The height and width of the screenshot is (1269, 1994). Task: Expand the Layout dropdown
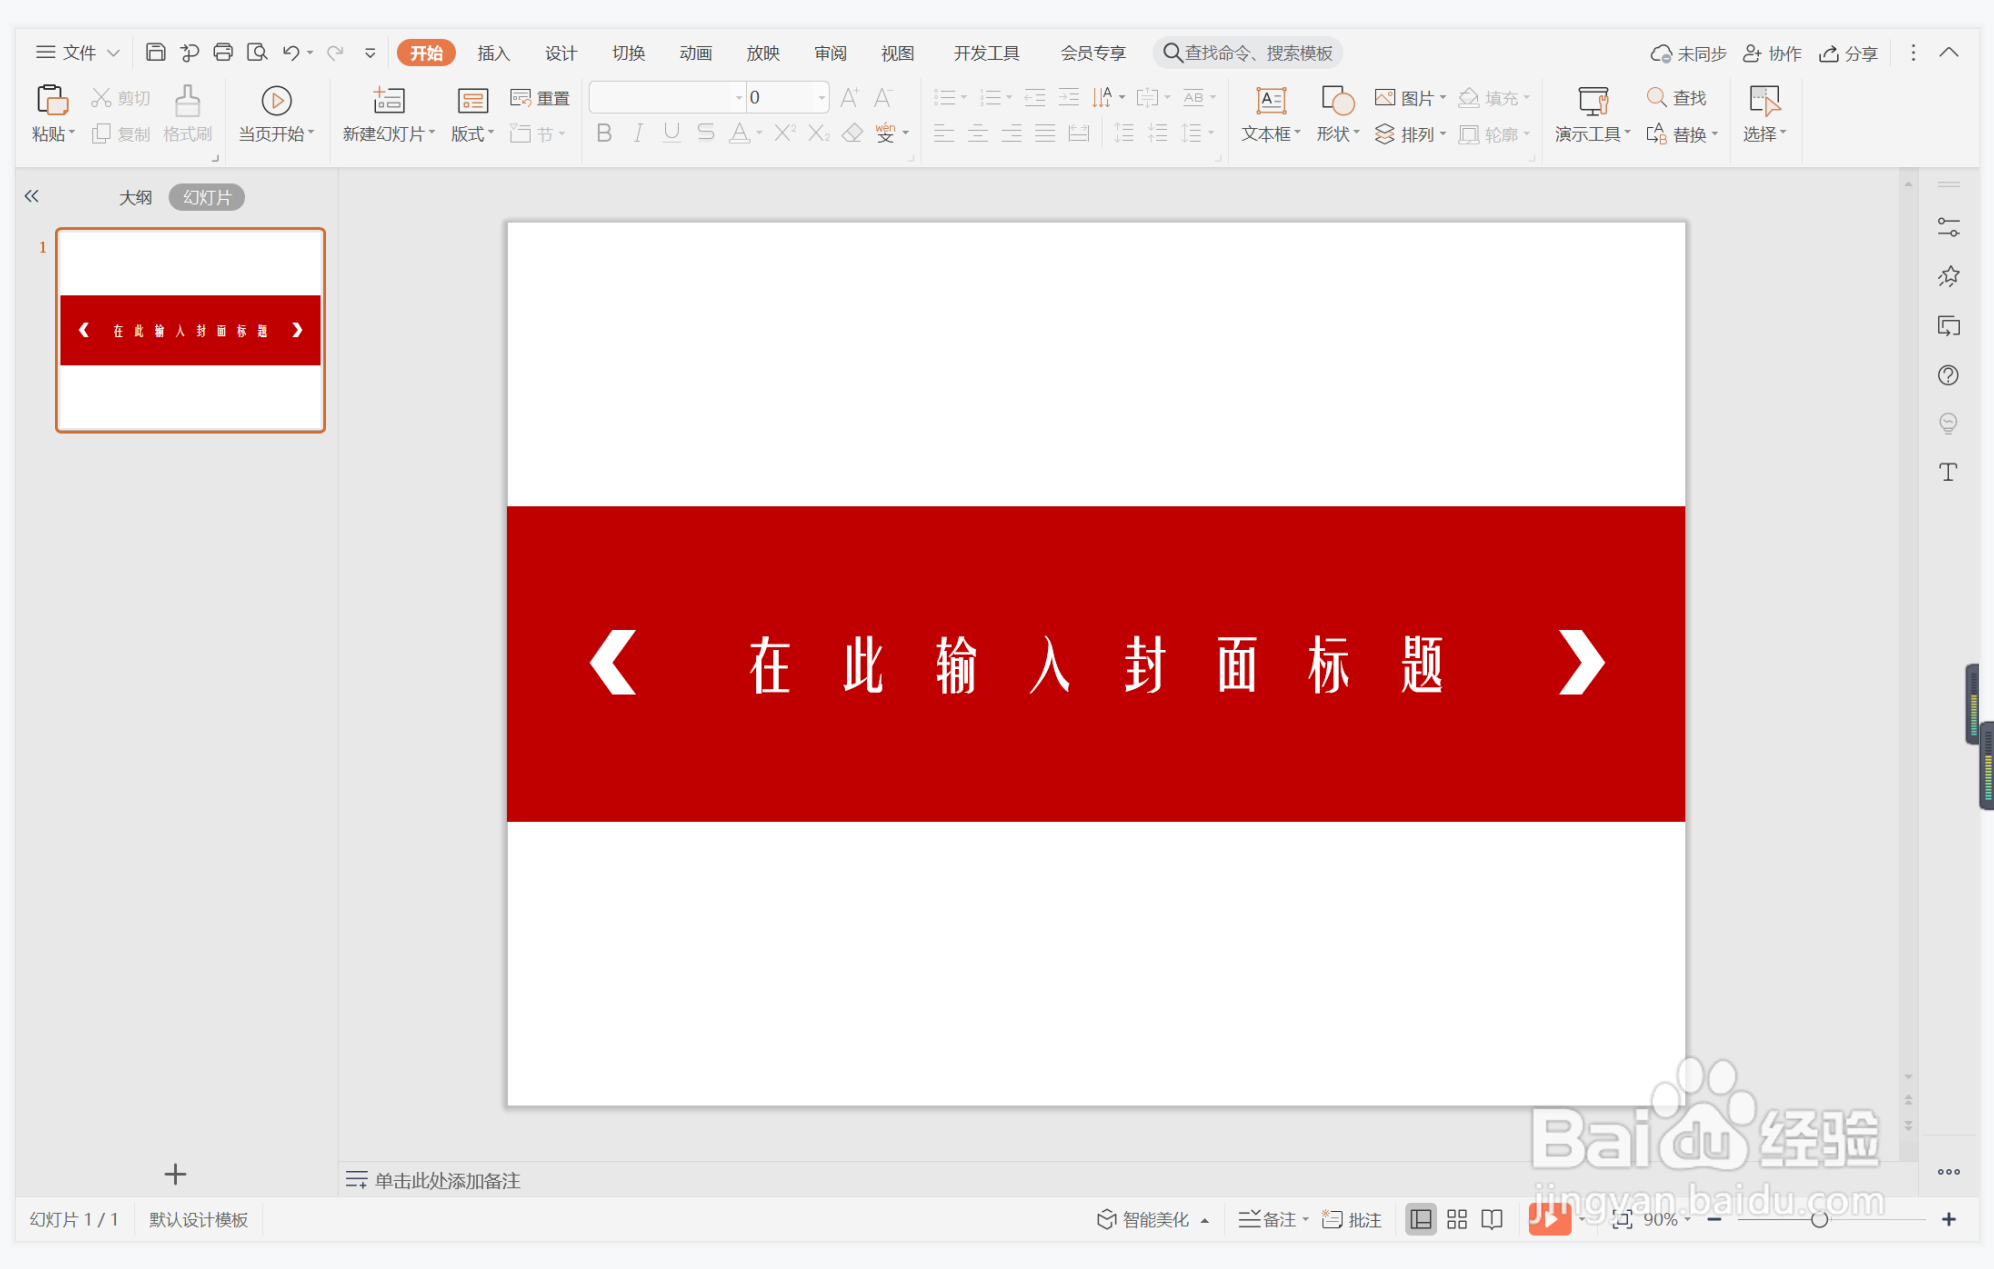coord(472,134)
